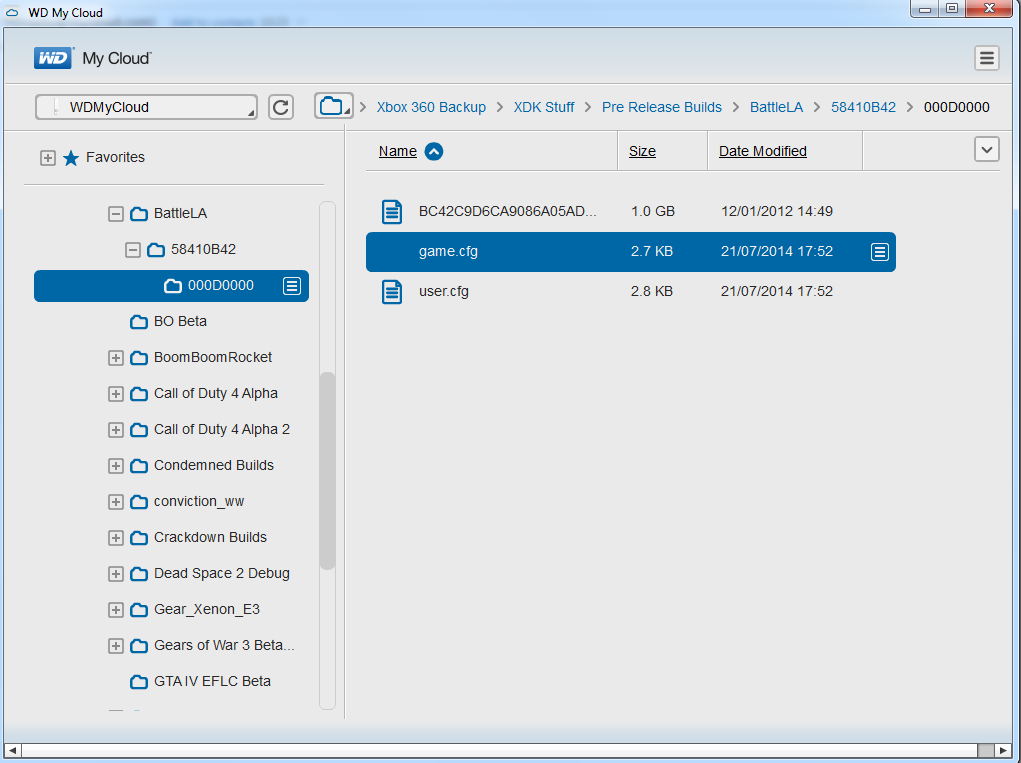Toggle the Name sort direction arrow
The height and width of the screenshot is (763, 1021).
pos(434,152)
